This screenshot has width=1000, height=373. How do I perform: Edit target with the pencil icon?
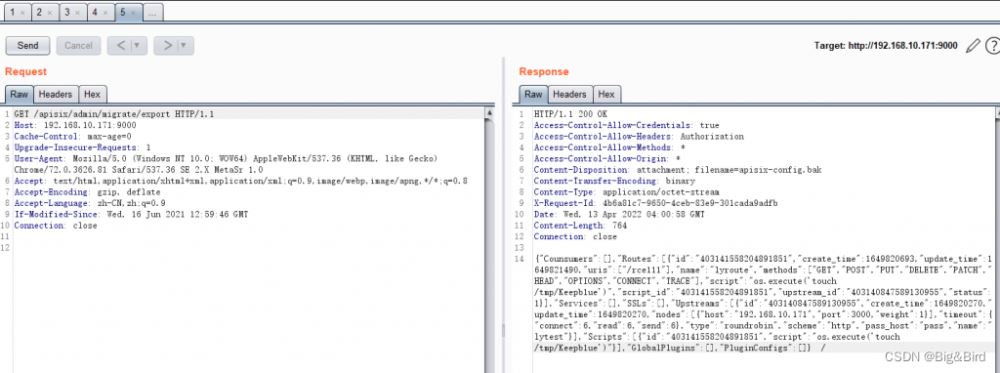(973, 45)
